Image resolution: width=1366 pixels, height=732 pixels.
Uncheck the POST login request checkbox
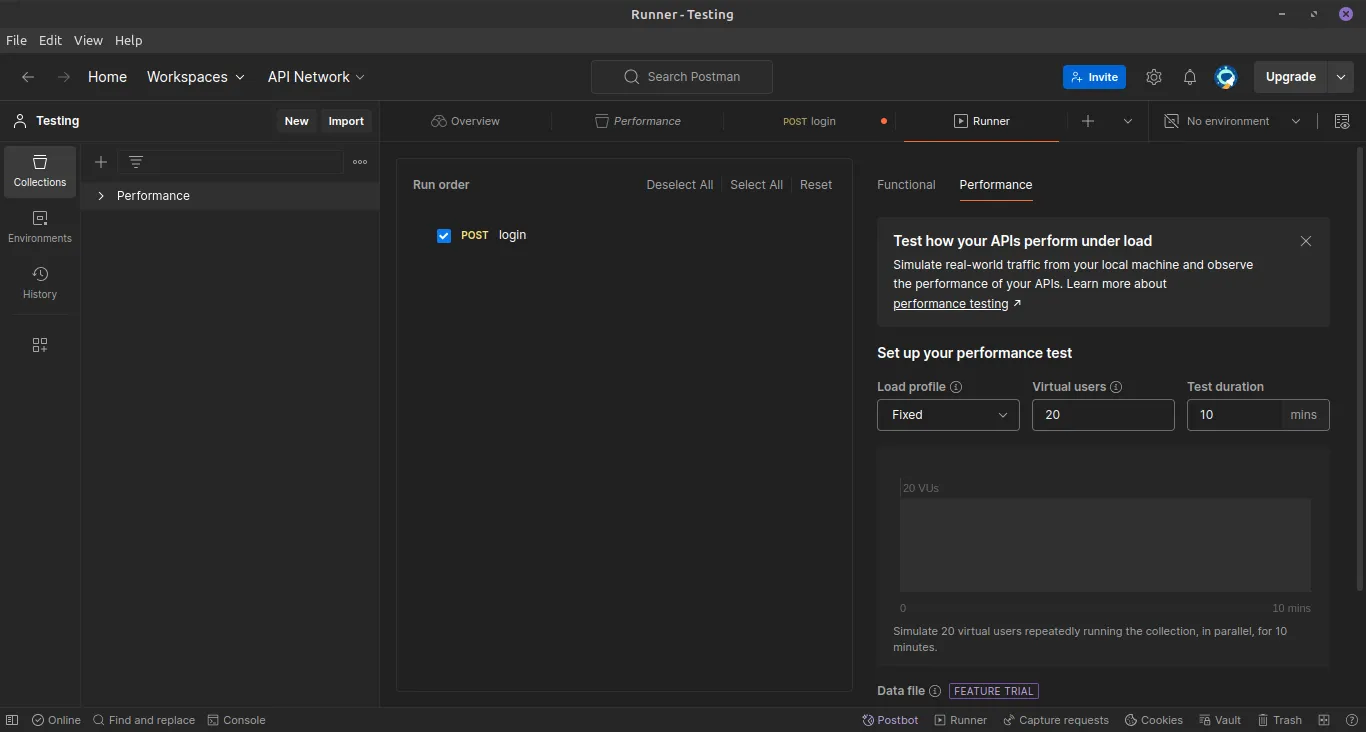coord(444,236)
